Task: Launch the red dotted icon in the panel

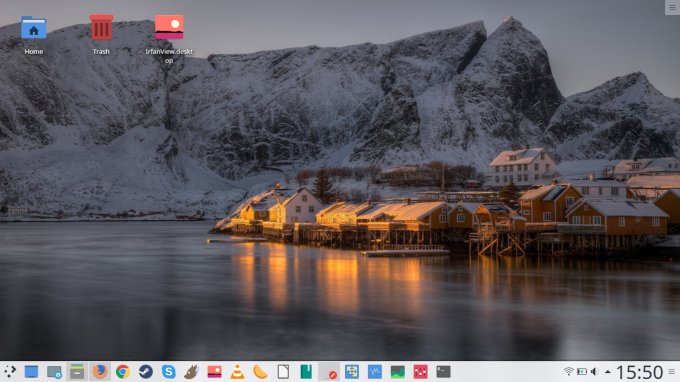Action: point(420,372)
